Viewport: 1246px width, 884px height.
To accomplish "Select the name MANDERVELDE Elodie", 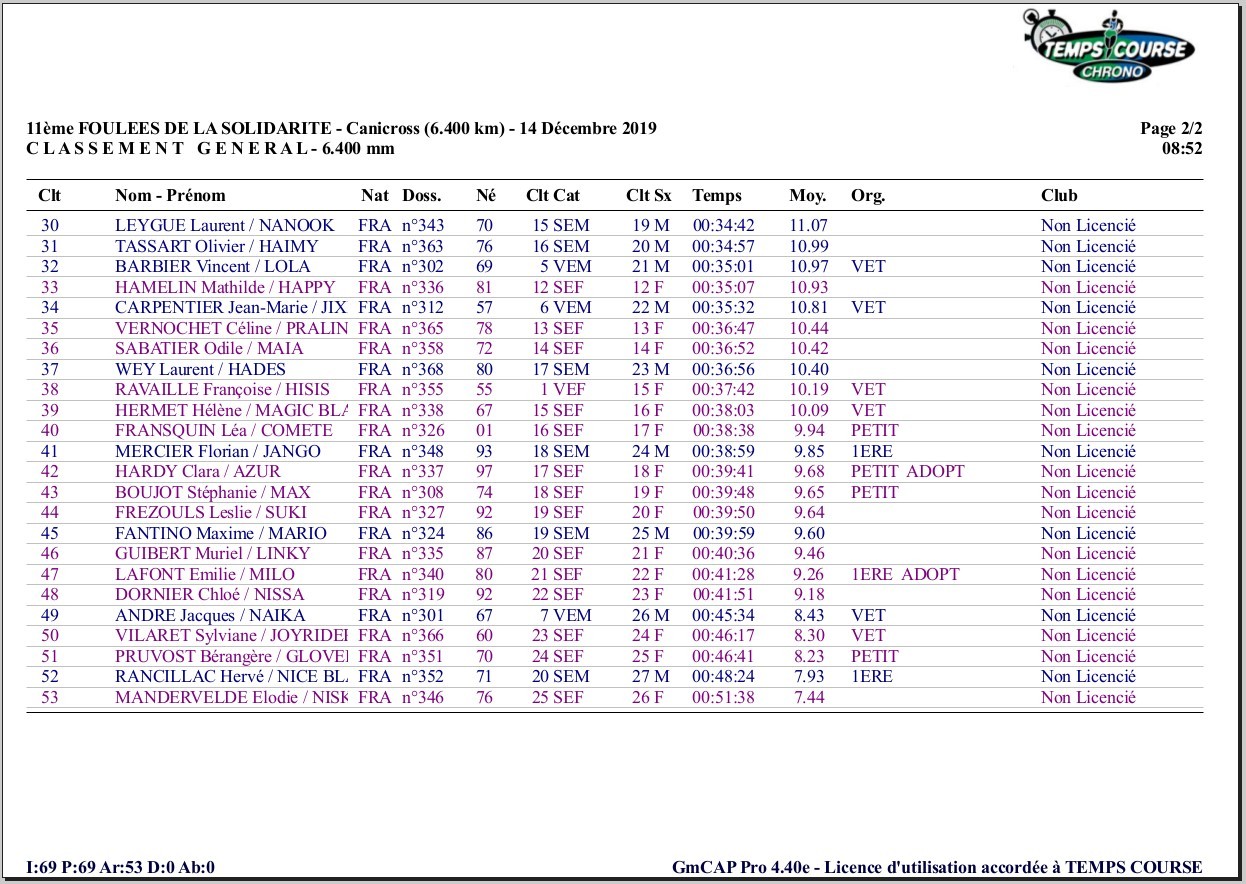I will pyautogui.click(x=207, y=697).
